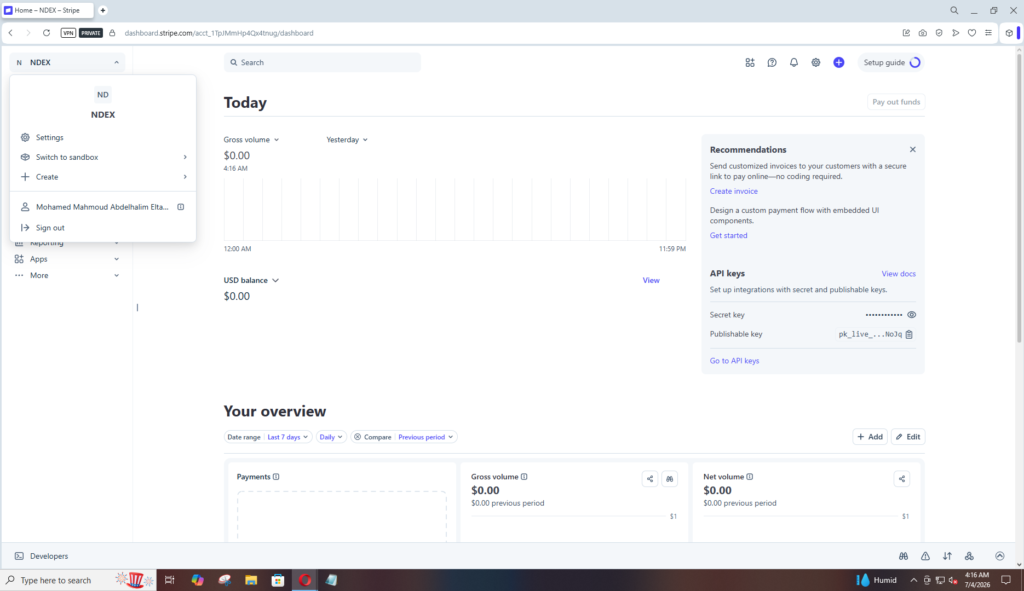Share the Gross volume chart
Screen dimensions: 1024x591
[x=650, y=479]
